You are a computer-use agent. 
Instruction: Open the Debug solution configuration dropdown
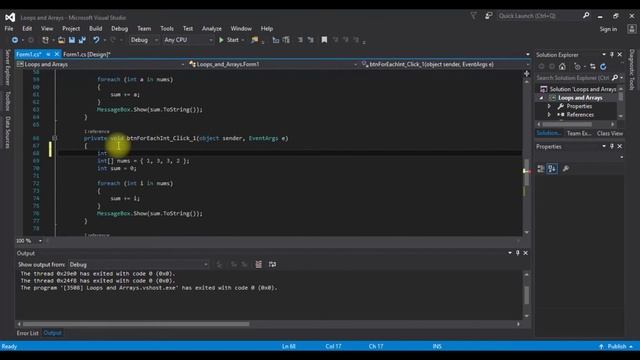144,40
